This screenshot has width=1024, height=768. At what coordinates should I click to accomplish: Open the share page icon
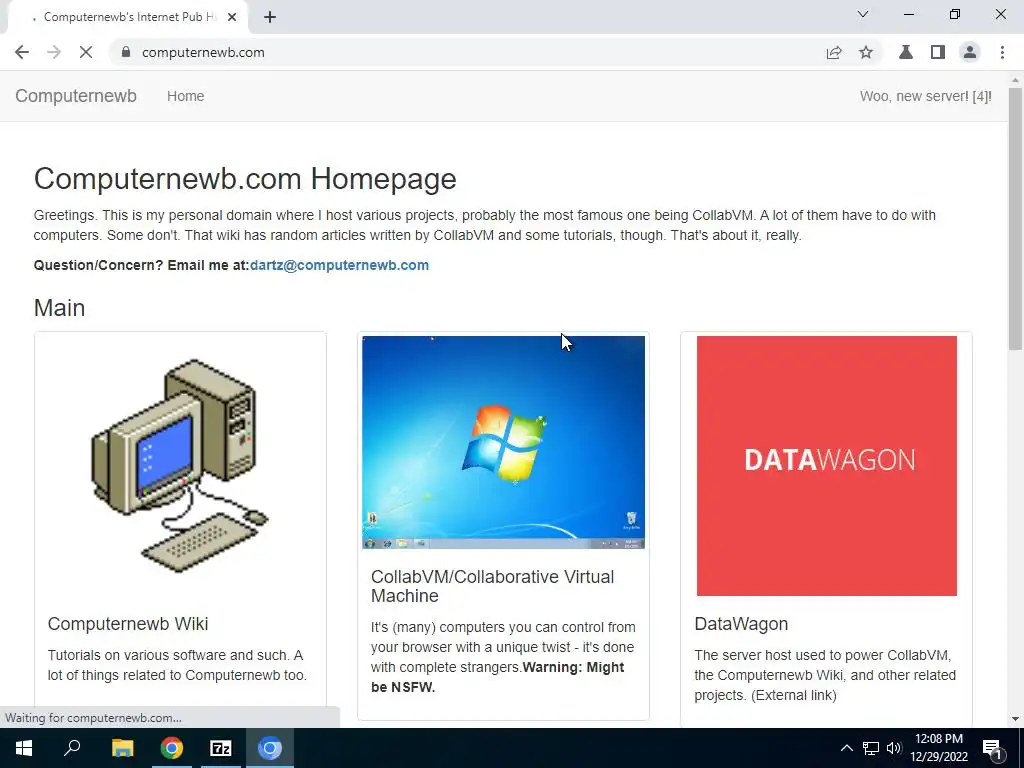(834, 52)
